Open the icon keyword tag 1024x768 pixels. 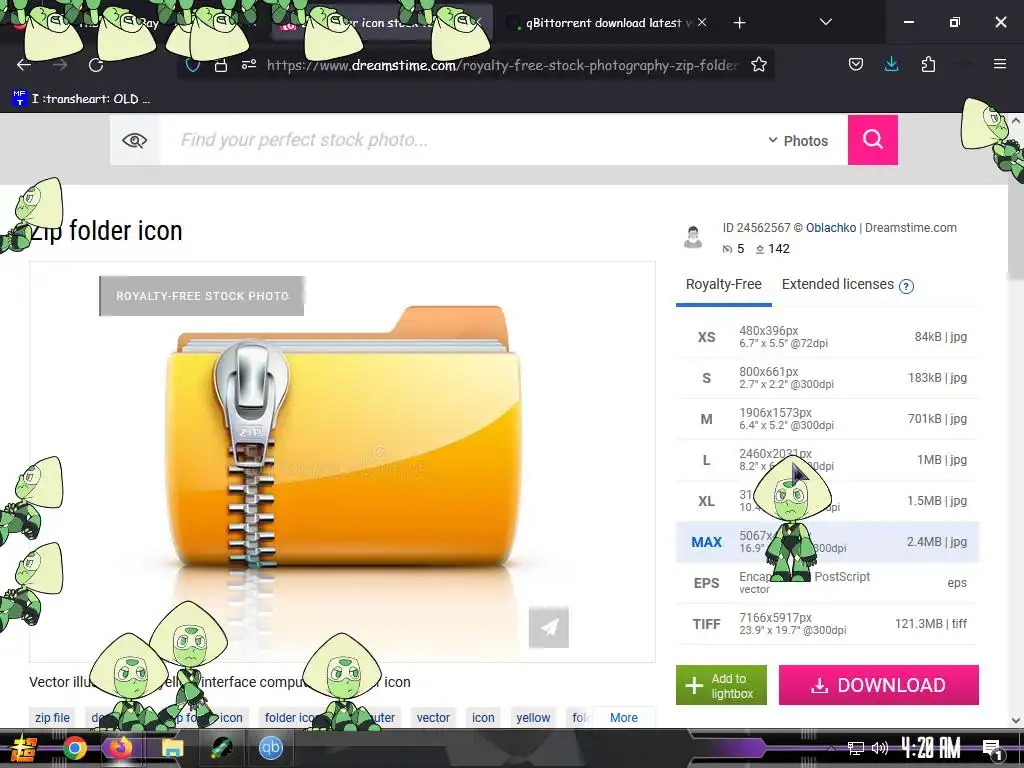point(483,718)
